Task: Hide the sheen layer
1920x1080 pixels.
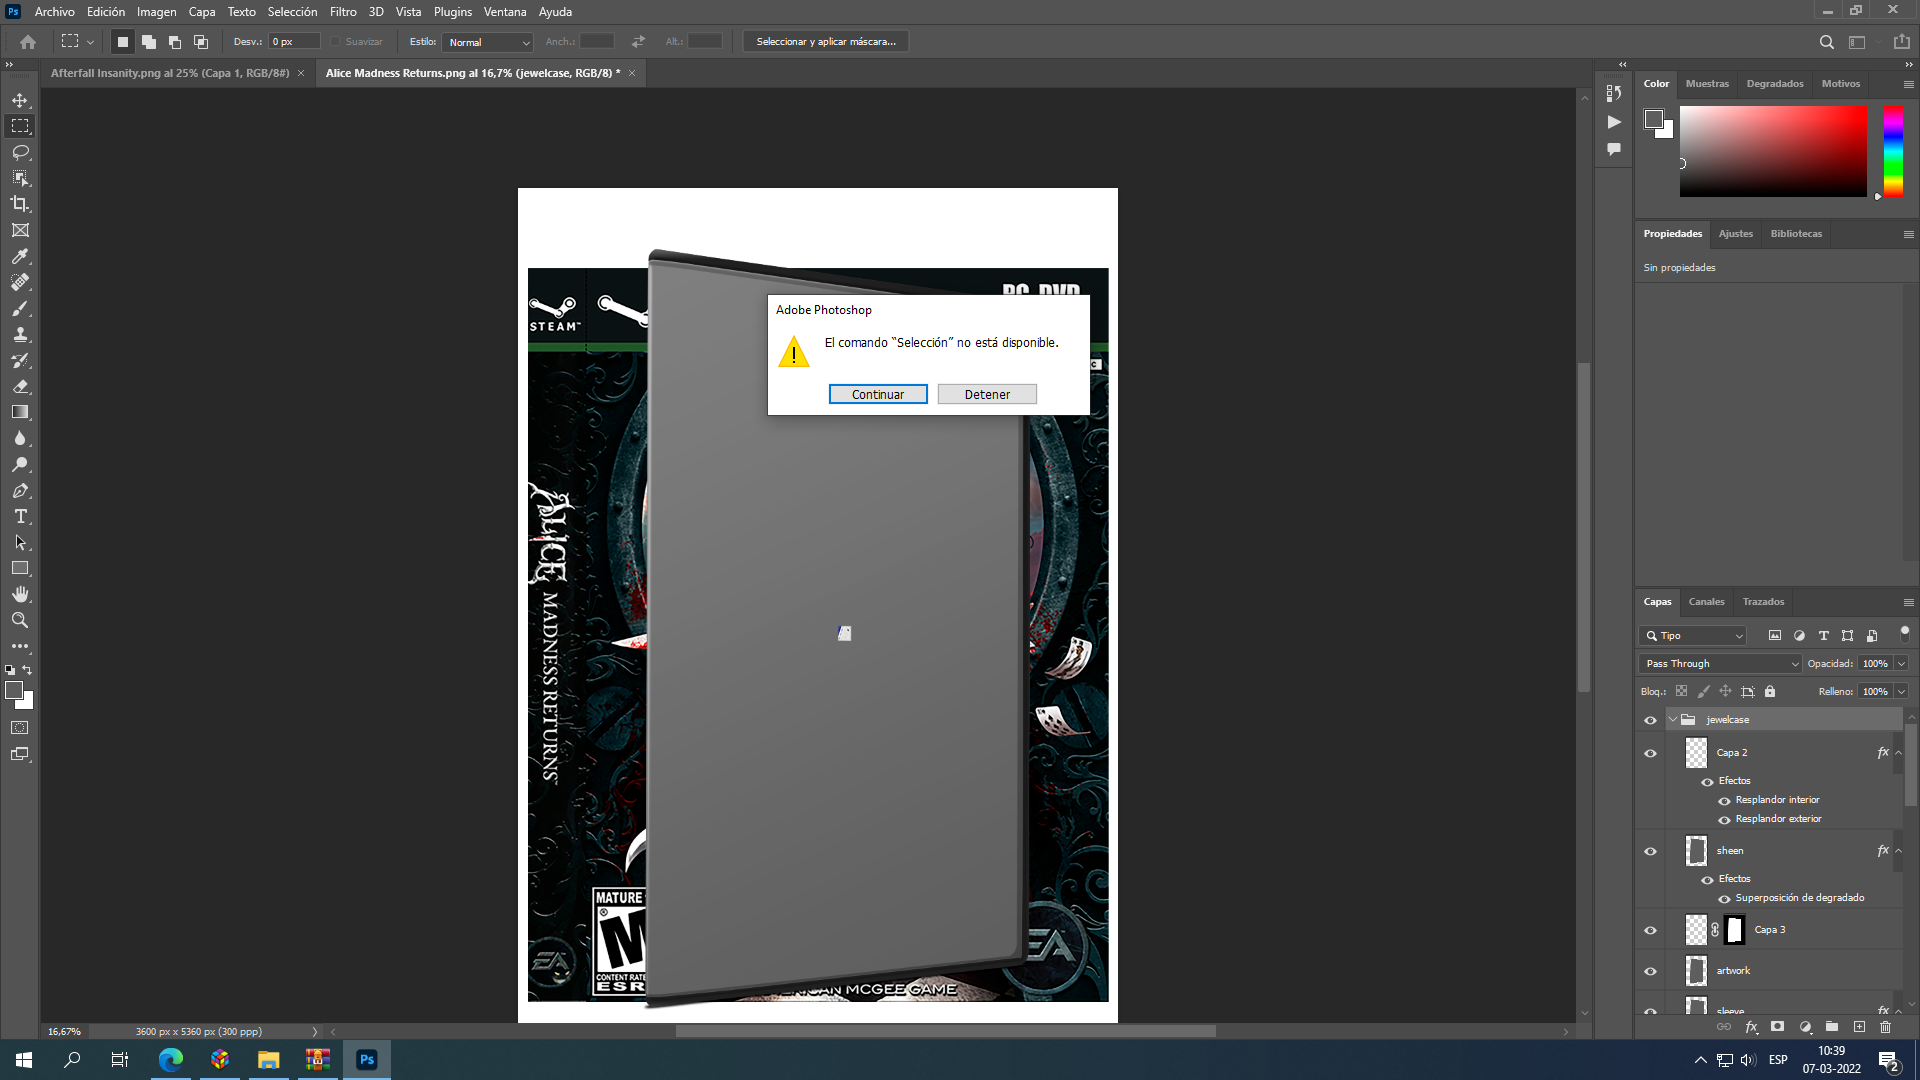Action: click(1650, 851)
